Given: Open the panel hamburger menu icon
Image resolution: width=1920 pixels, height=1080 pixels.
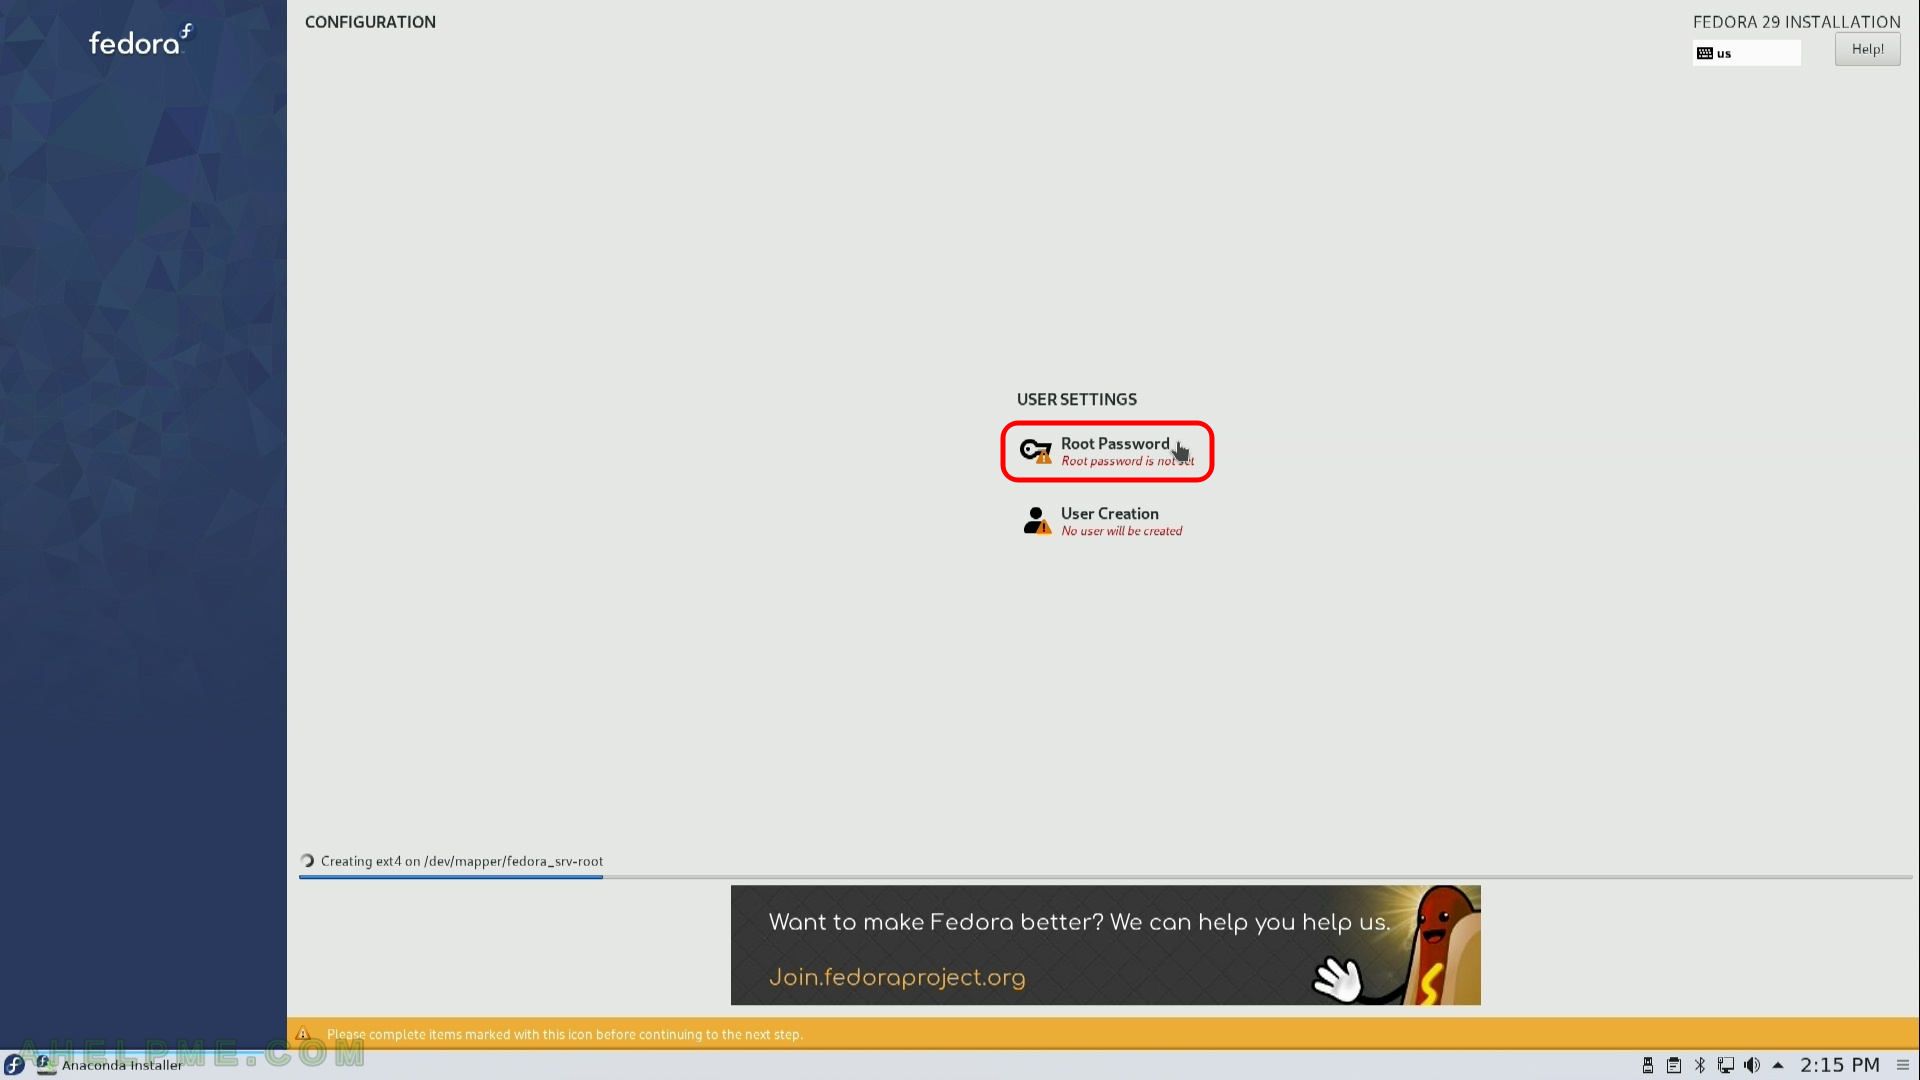Looking at the screenshot, I should click(1903, 1065).
